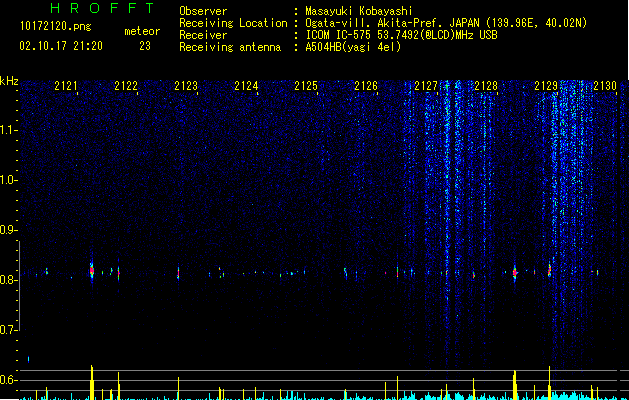Click the tallest yellow intensity peak after 2121
Viewport: 629px width, 400px height.
92,382
